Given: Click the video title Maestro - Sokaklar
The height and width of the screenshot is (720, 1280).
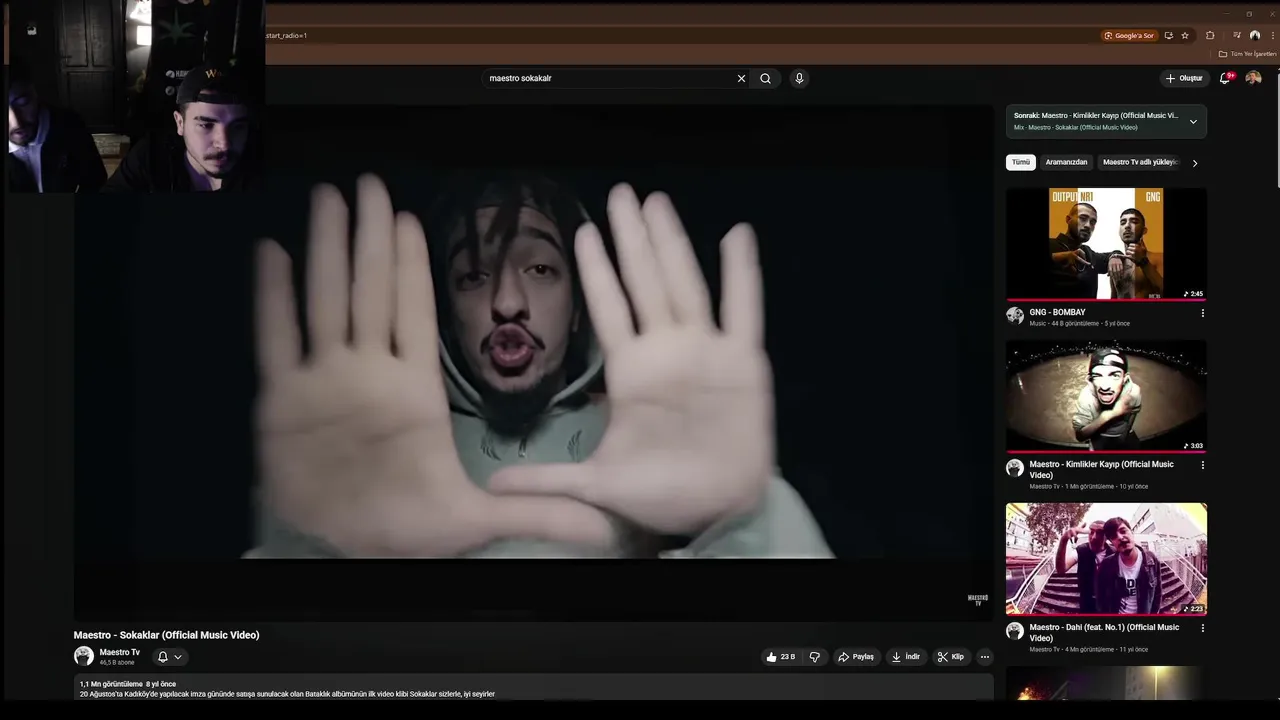Looking at the screenshot, I should click(x=166, y=635).
